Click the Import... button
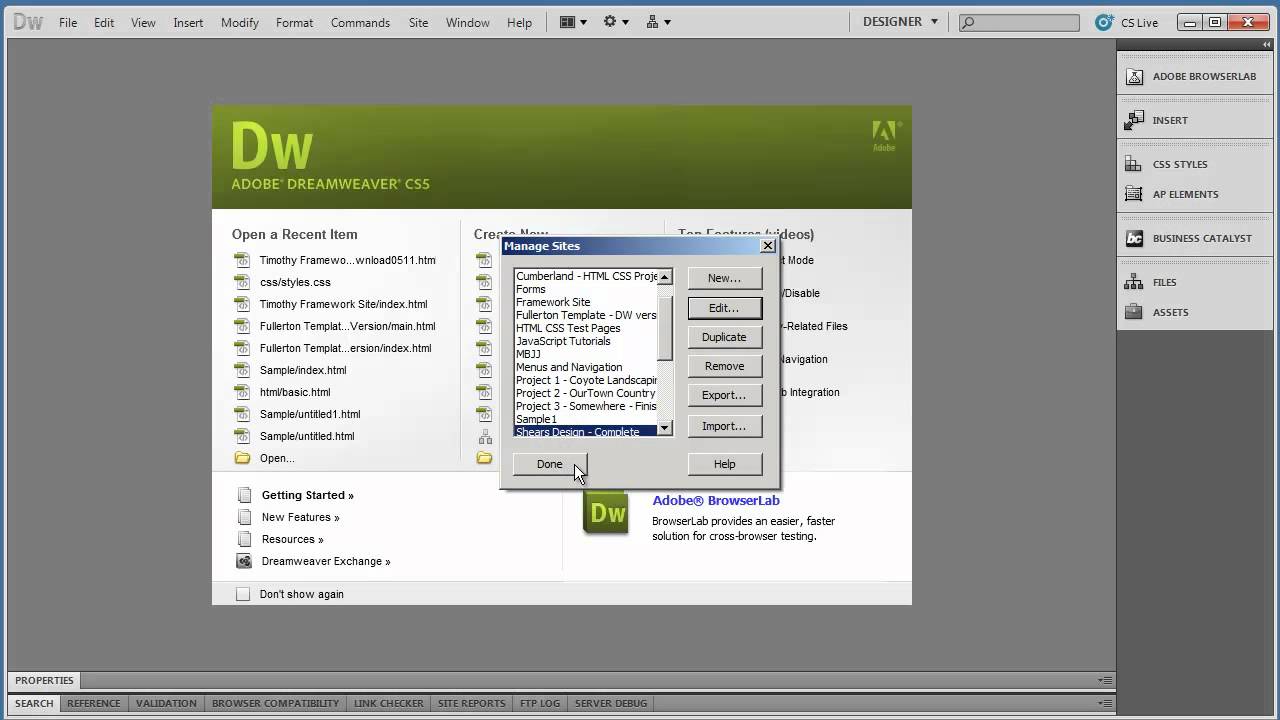The image size is (1280, 720). (724, 426)
